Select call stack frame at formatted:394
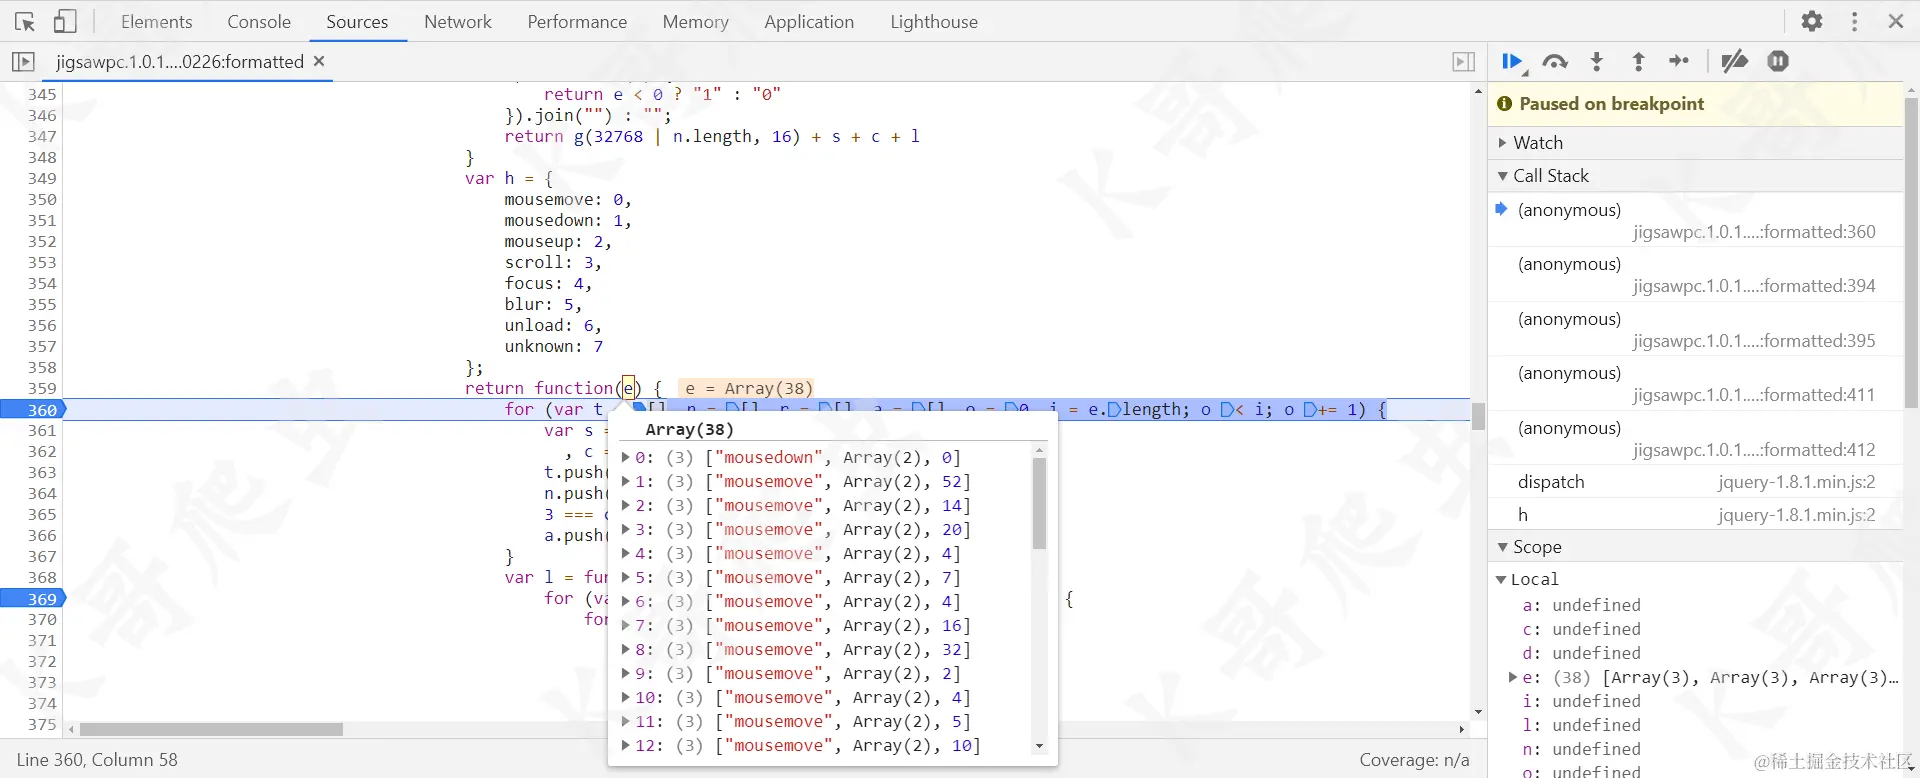1920x778 pixels. click(x=1696, y=275)
